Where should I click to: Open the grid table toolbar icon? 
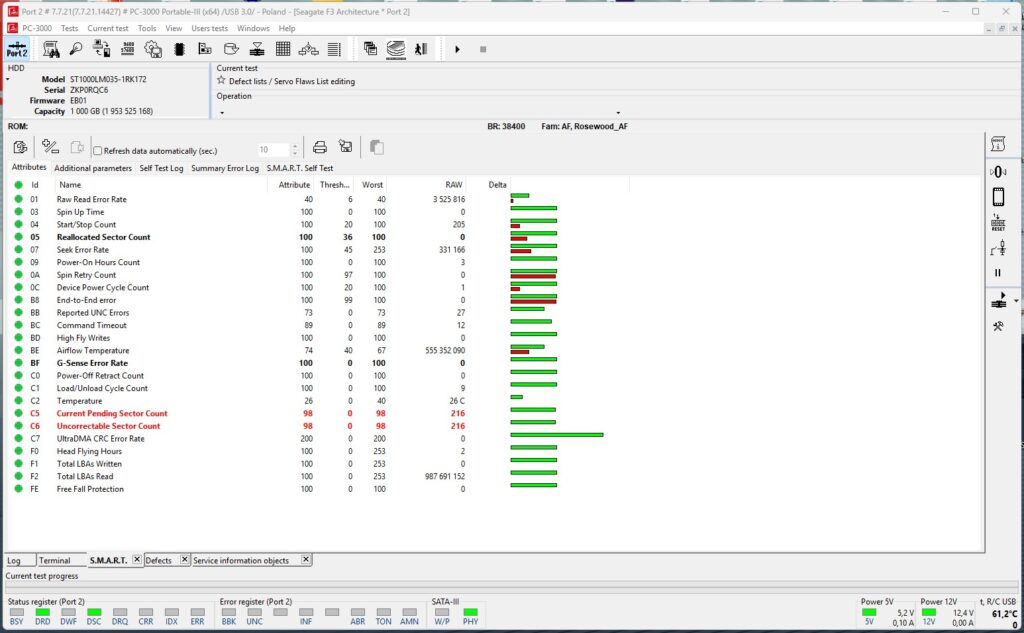point(283,49)
